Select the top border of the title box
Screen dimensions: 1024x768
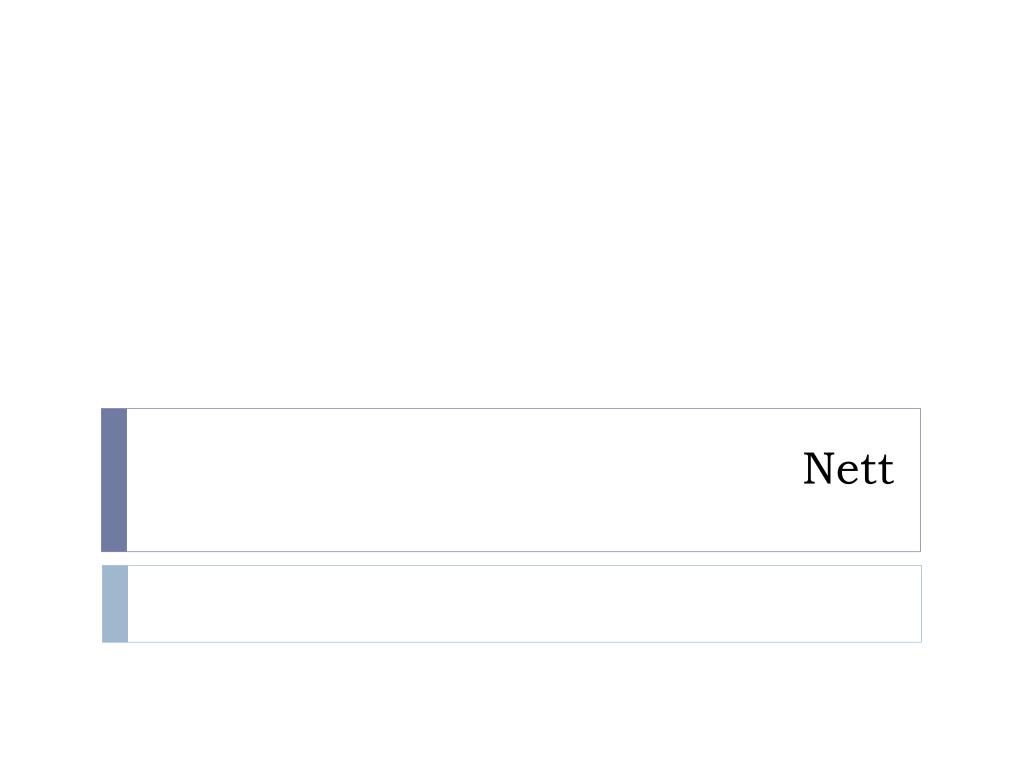524,409
